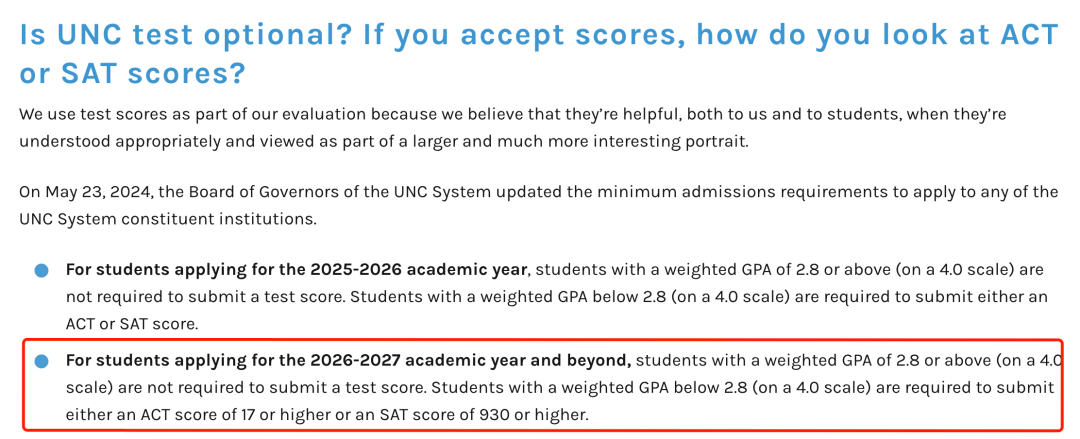Click "or SAT scores?" in the heading
The image size is (1080, 439).
tap(132, 74)
